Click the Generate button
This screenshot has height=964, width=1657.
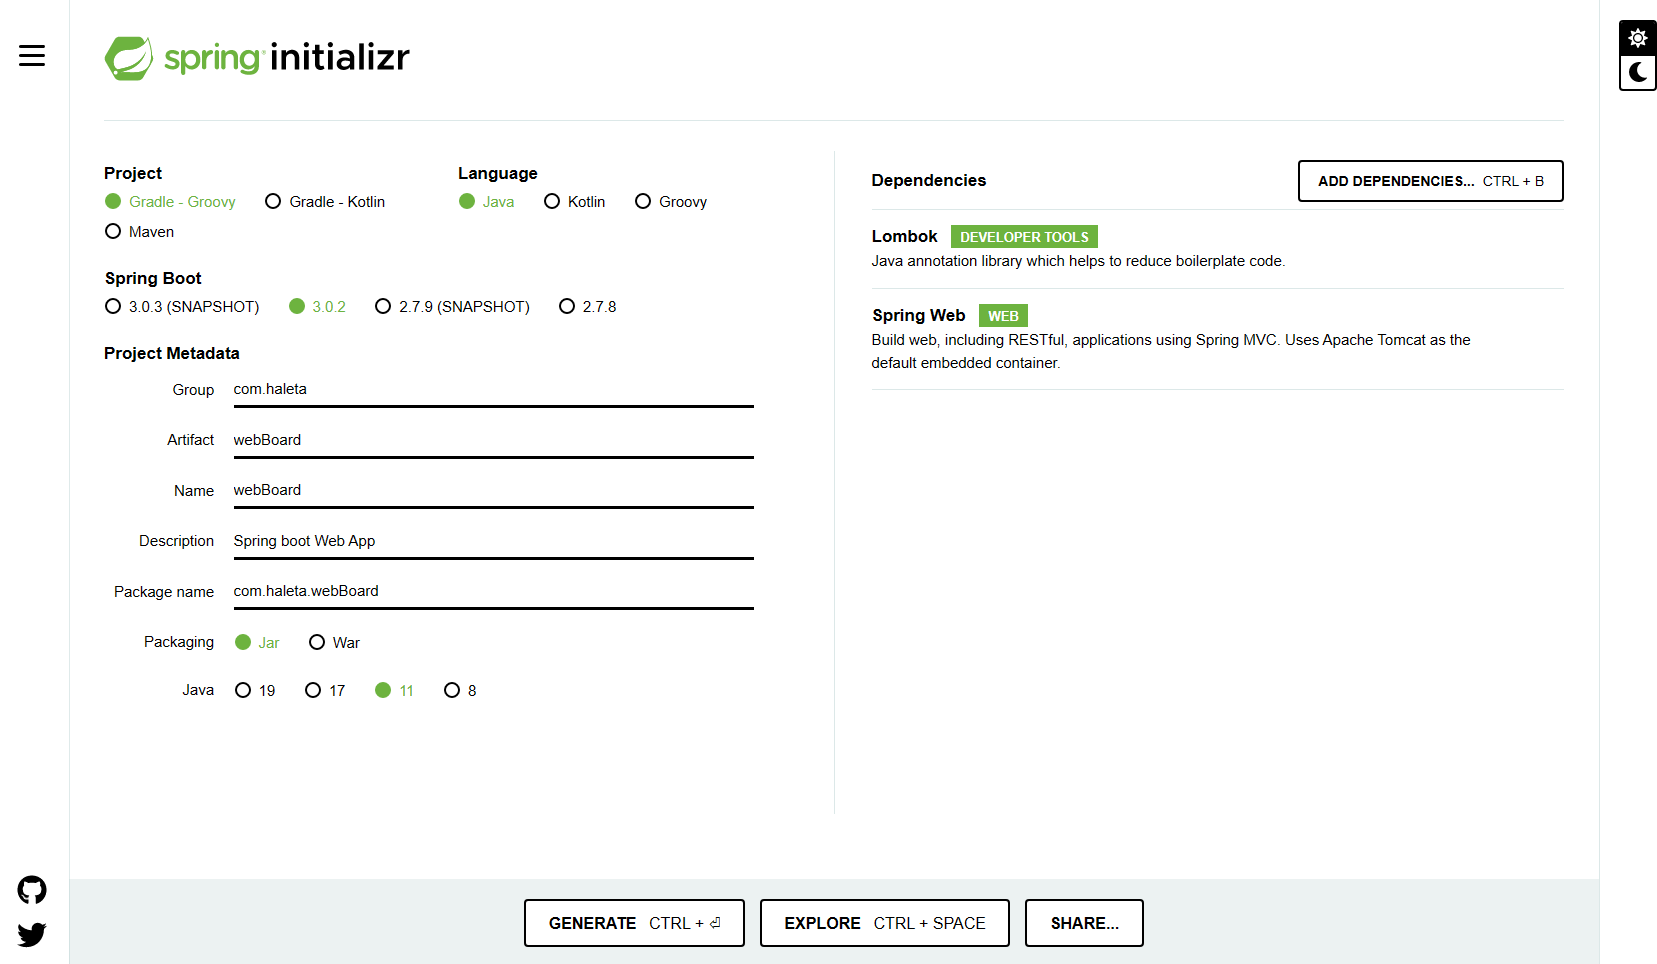pyautogui.click(x=634, y=923)
